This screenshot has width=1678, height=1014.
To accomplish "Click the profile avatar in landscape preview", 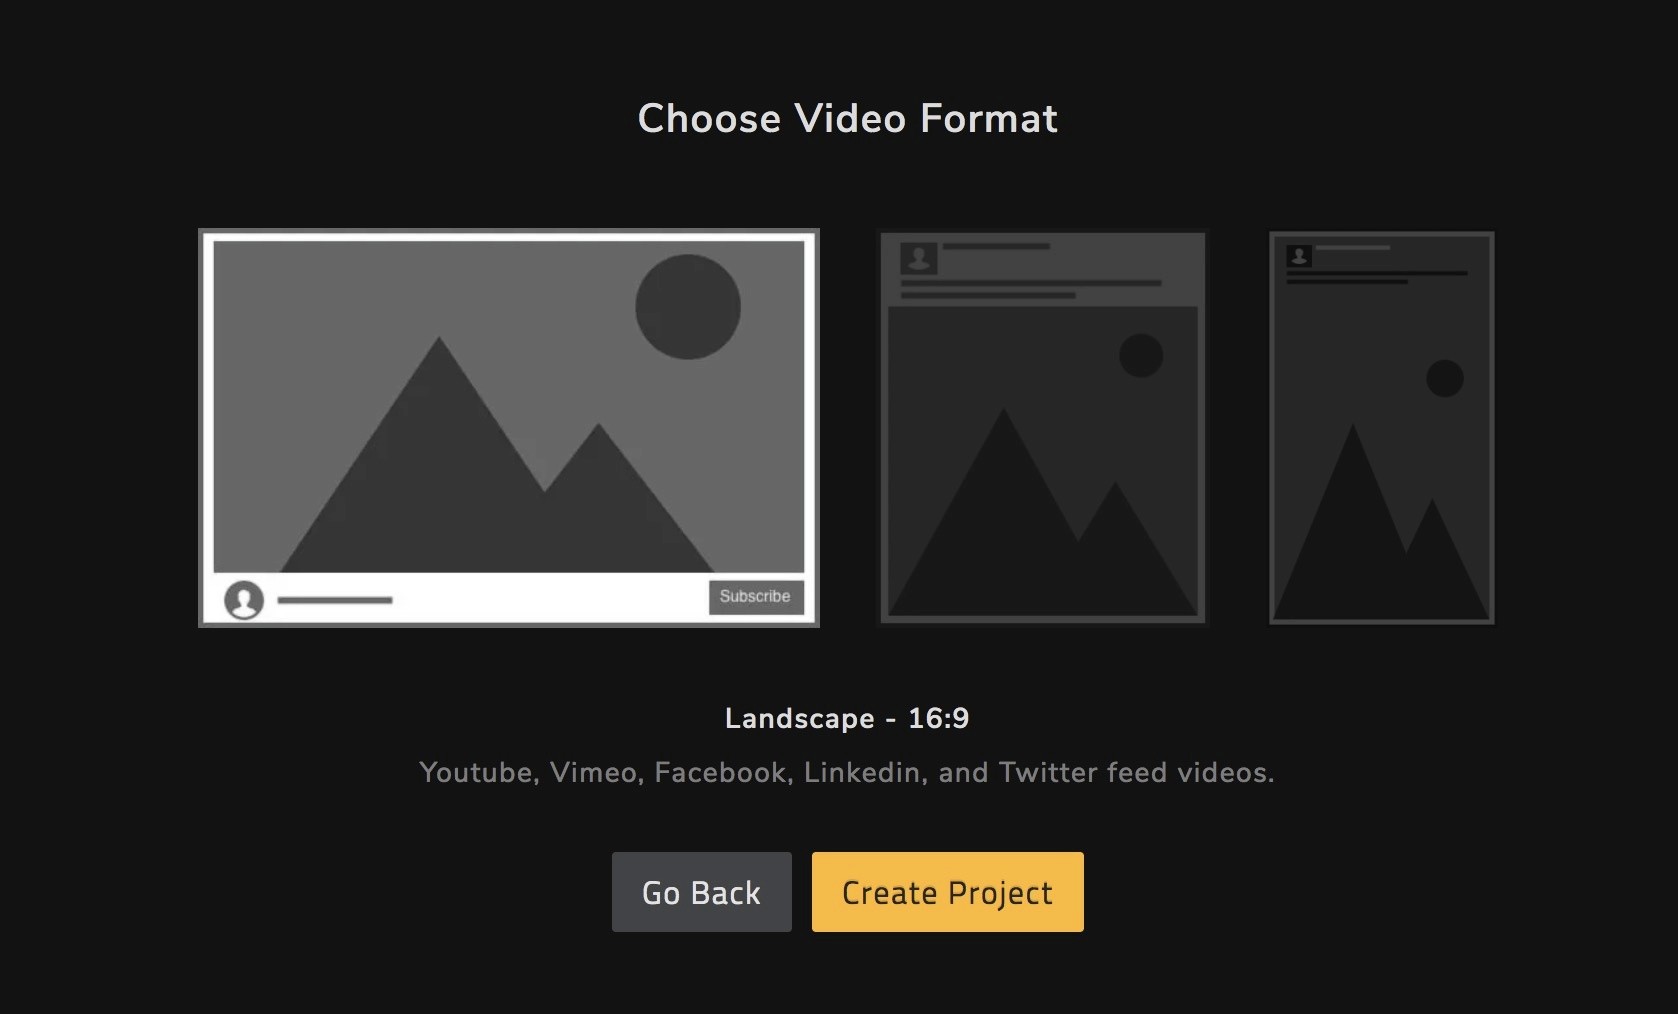I will 244,600.
